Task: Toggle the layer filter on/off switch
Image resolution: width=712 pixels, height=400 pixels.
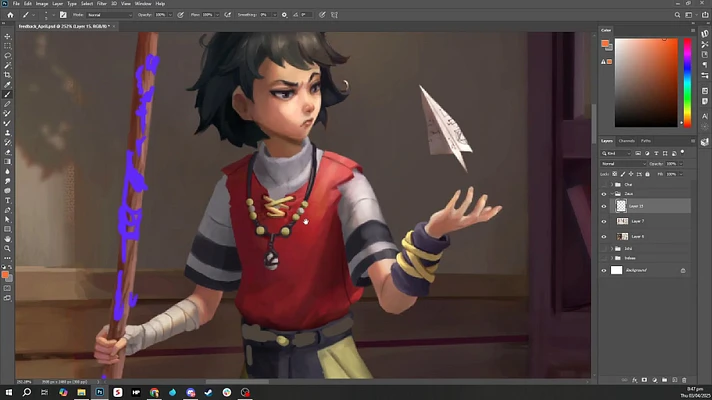Action: 682,153
